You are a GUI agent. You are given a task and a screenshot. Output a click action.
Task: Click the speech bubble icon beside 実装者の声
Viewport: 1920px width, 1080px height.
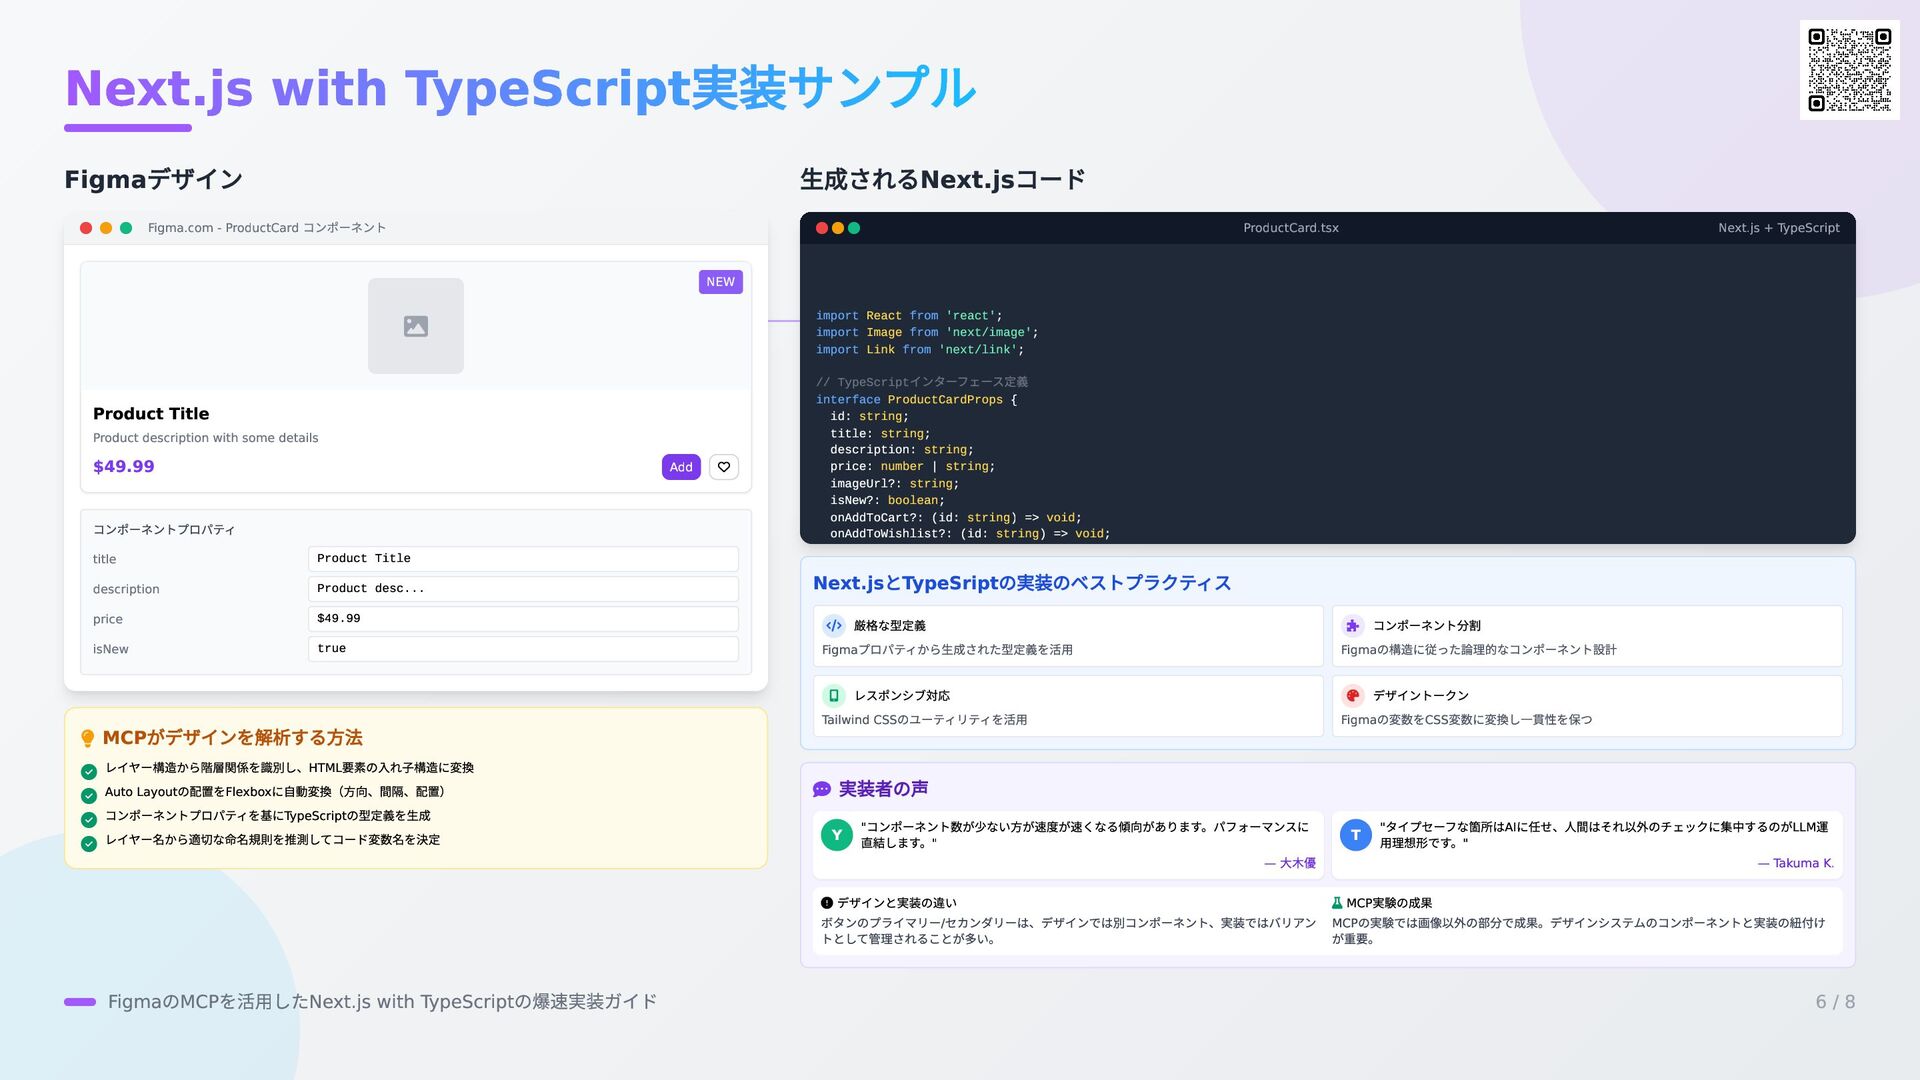(x=822, y=790)
